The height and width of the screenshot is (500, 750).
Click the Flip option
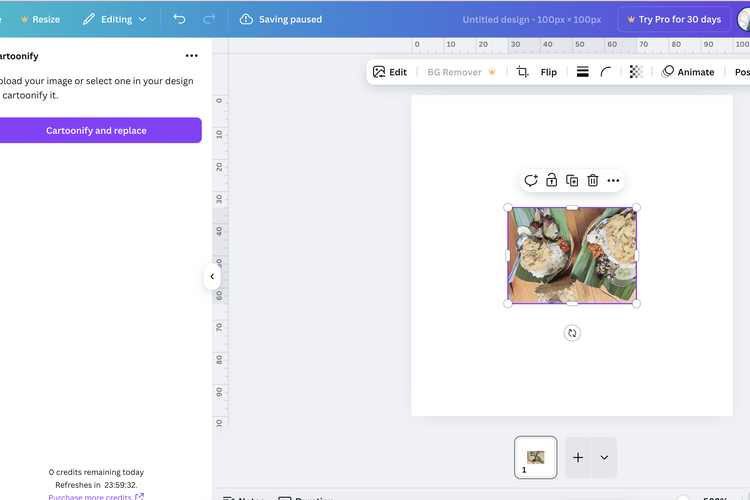[549, 72]
